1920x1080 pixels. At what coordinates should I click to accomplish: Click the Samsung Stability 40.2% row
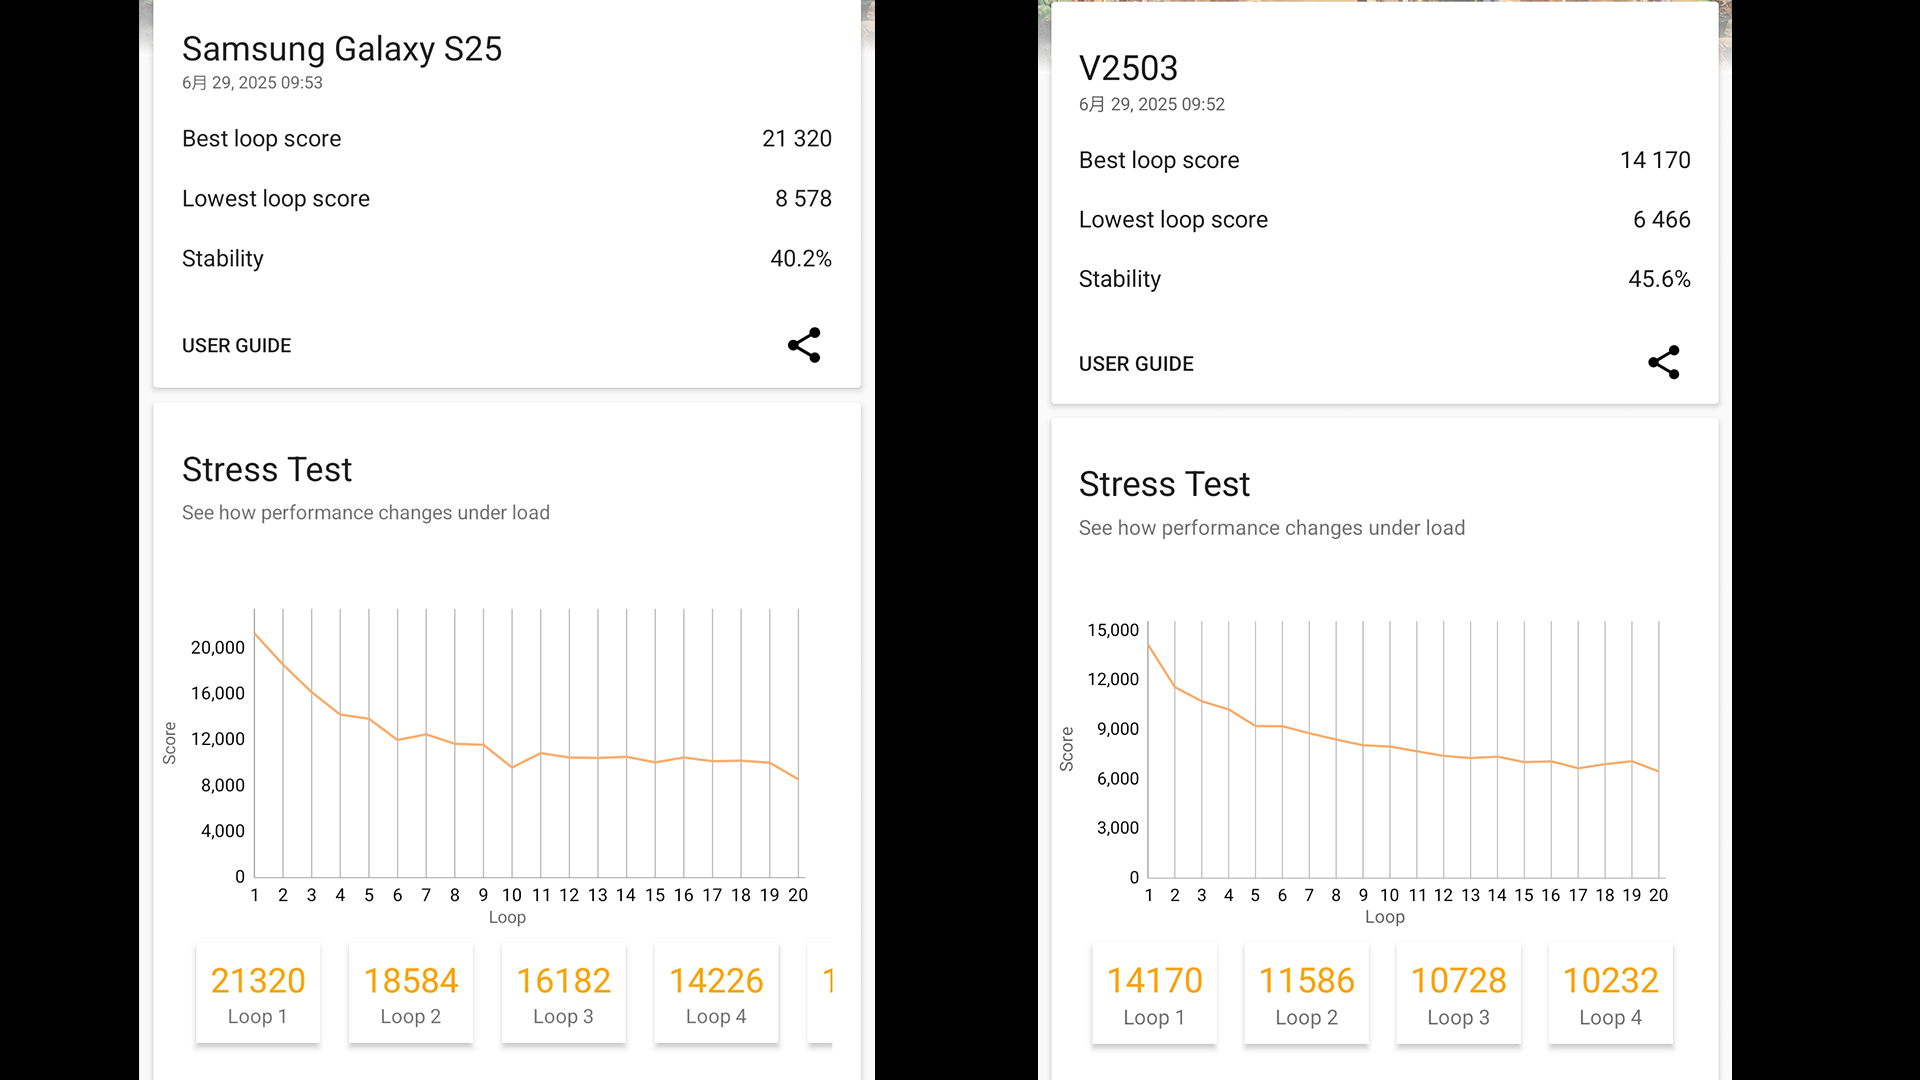click(x=507, y=259)
